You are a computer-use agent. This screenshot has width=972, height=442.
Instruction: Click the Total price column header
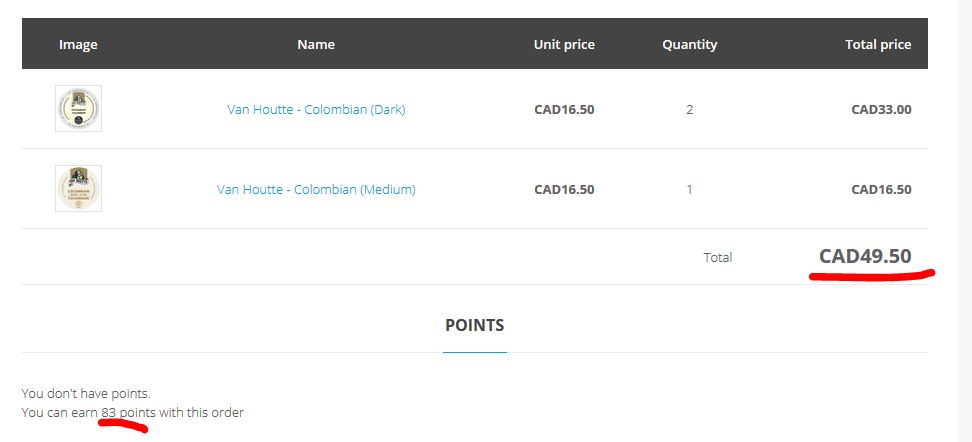pos(877,44)
